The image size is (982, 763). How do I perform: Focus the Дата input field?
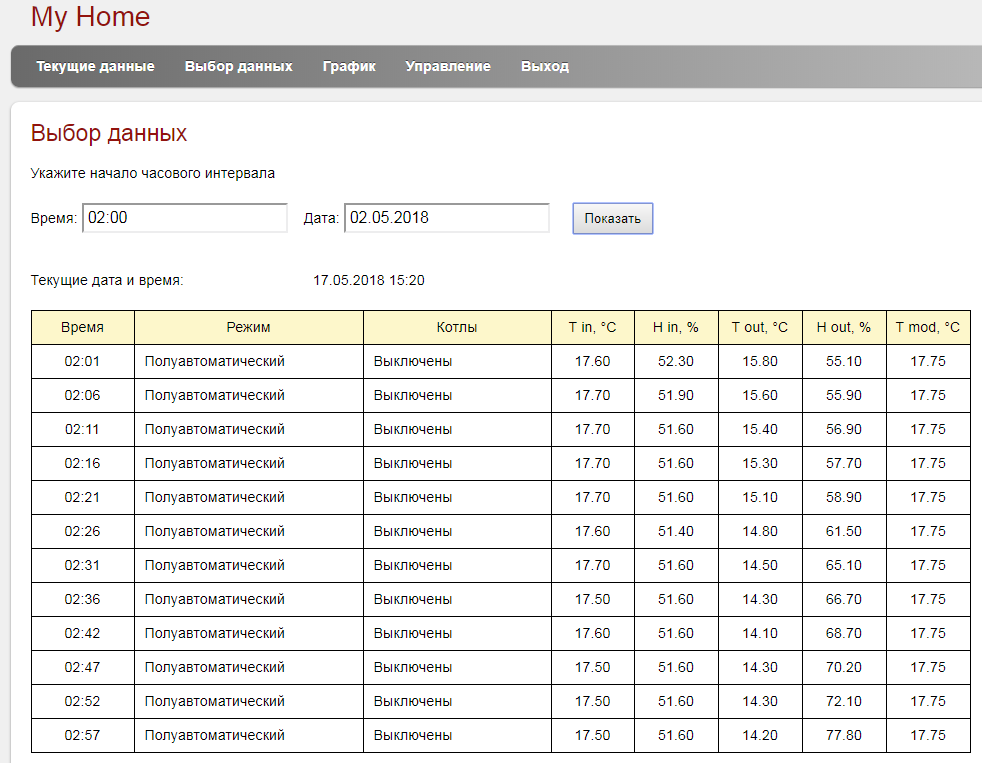[x=447, y=218]
